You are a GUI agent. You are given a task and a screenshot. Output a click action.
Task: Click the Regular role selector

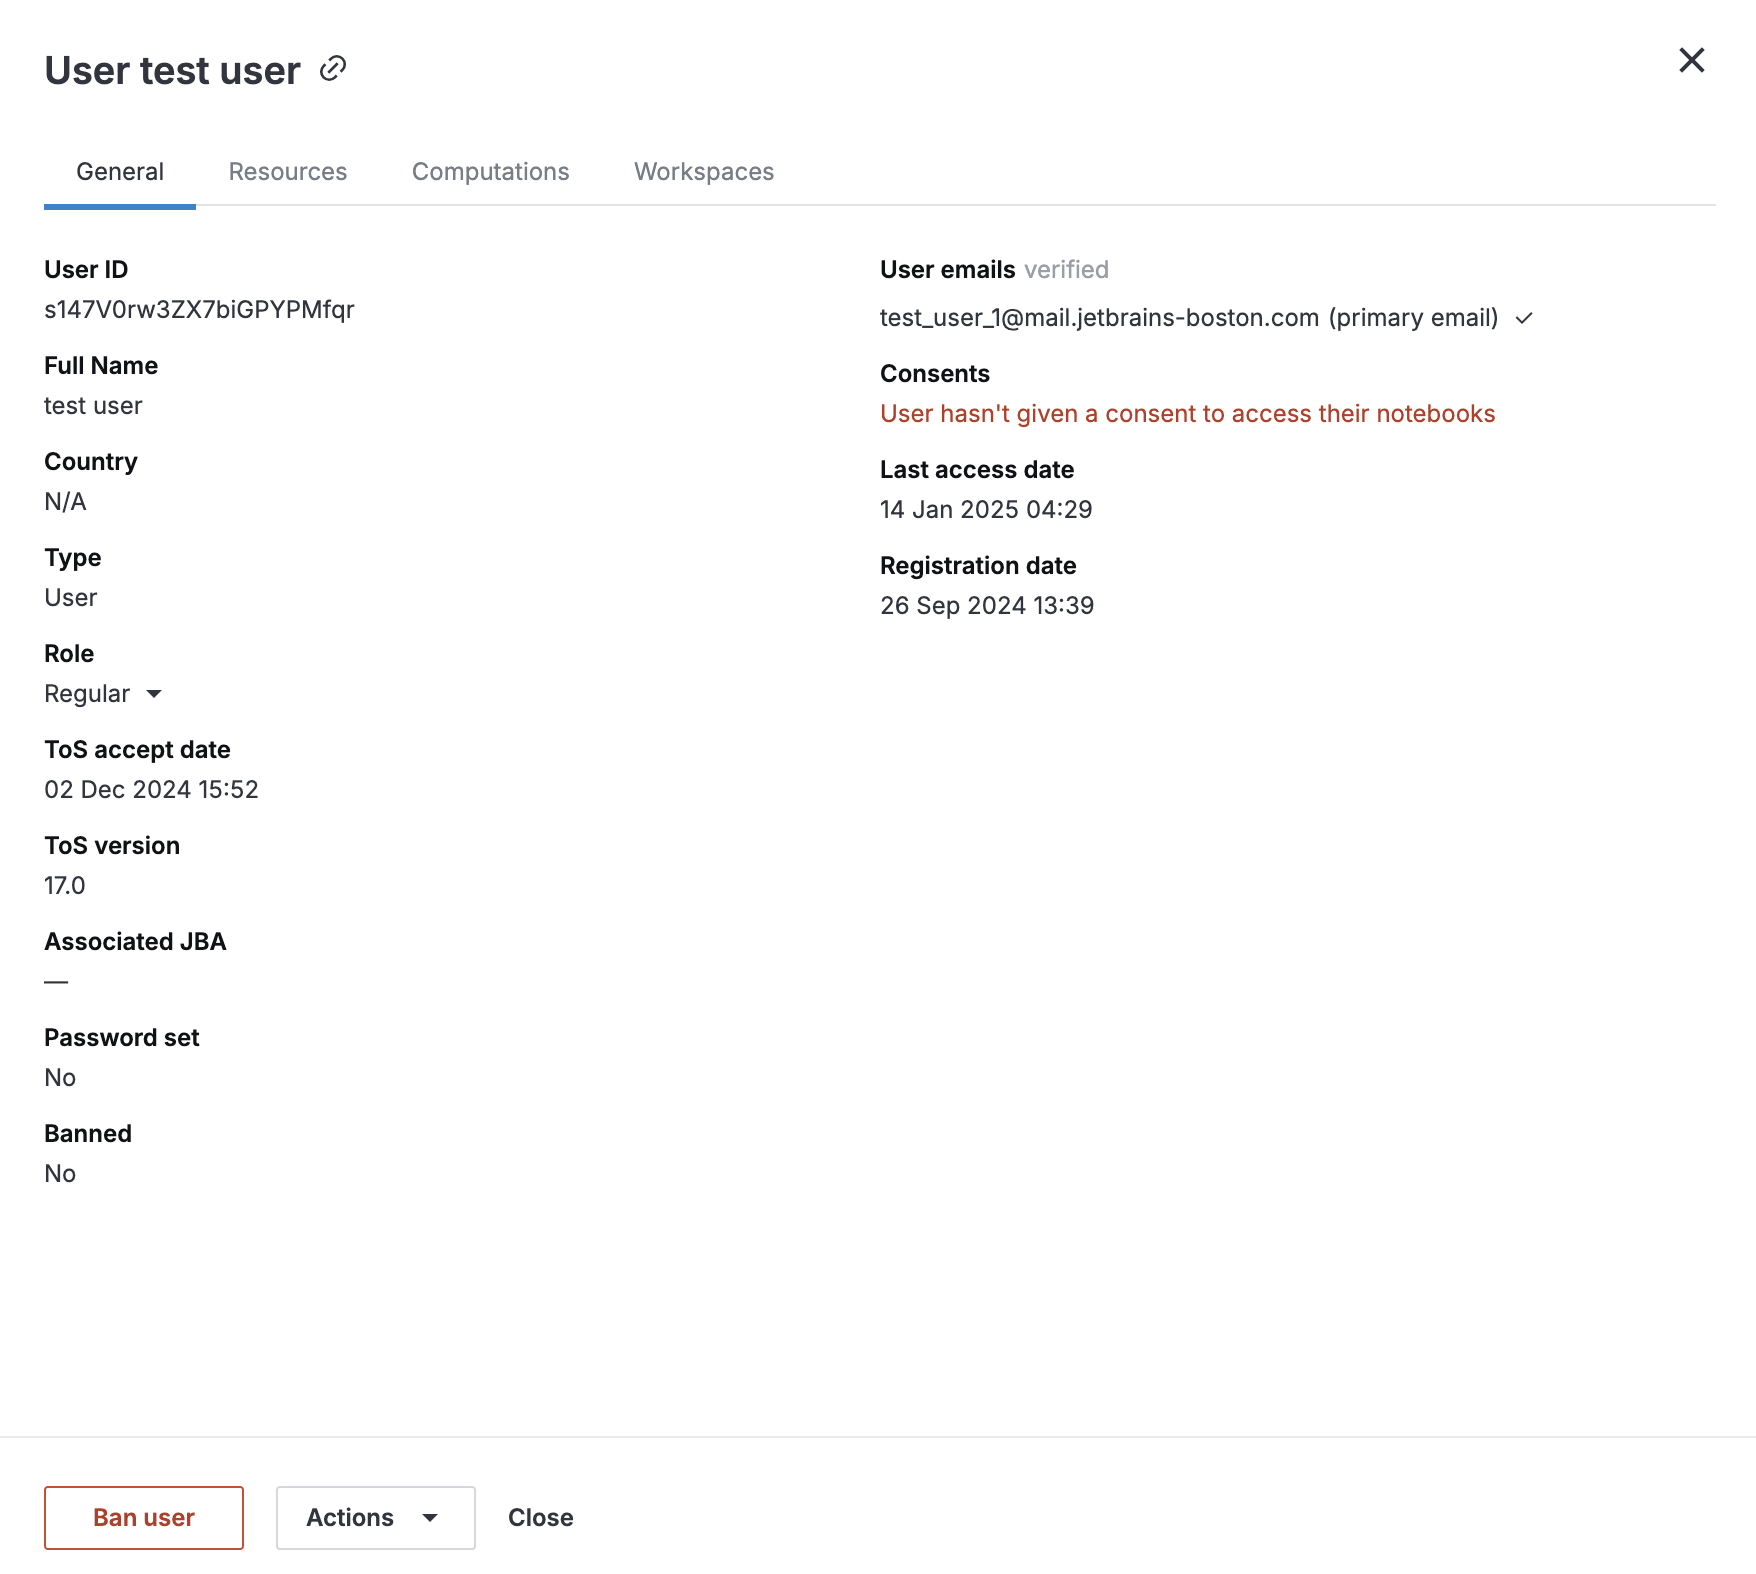[88, 694]
